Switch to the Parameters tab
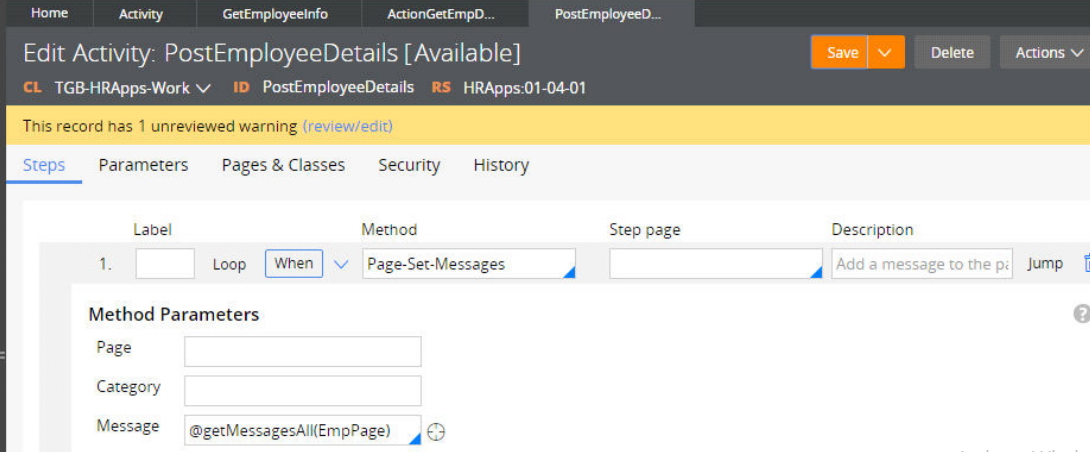The width and height of the screenshot is (1090, 452). 143,165
